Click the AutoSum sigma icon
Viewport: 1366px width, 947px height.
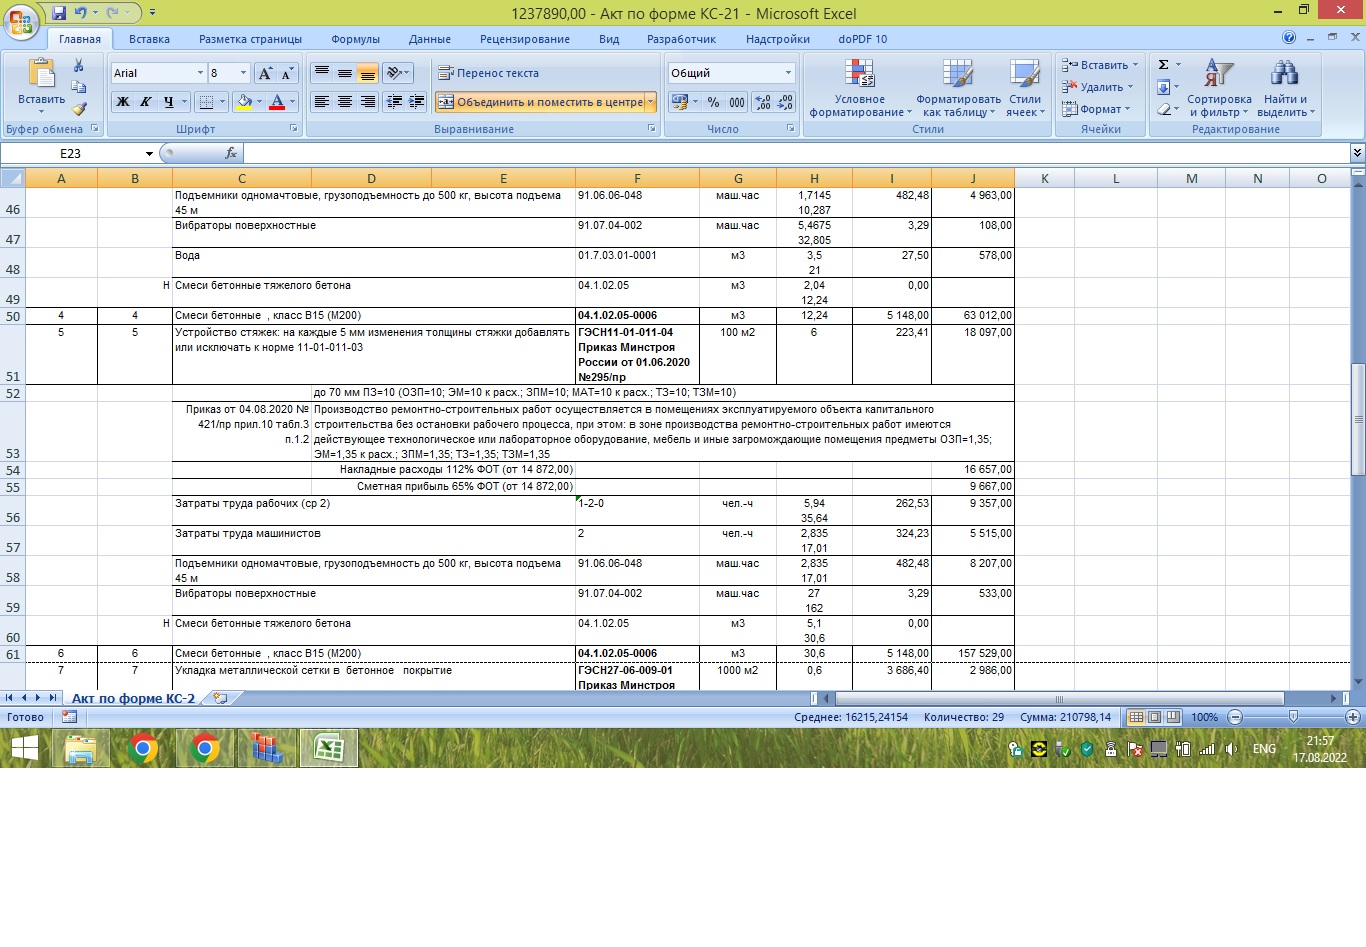(x=1163, y=65)
